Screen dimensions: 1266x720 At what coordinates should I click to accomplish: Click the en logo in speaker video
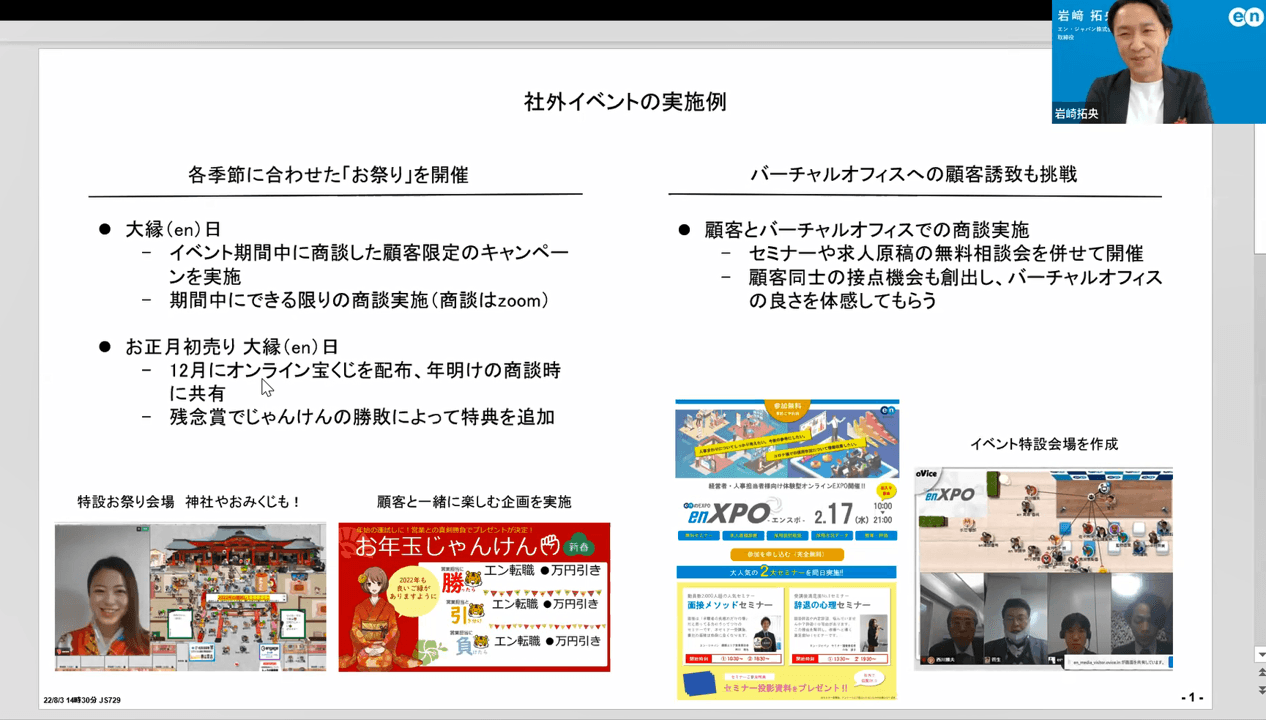click(1246, 17)
